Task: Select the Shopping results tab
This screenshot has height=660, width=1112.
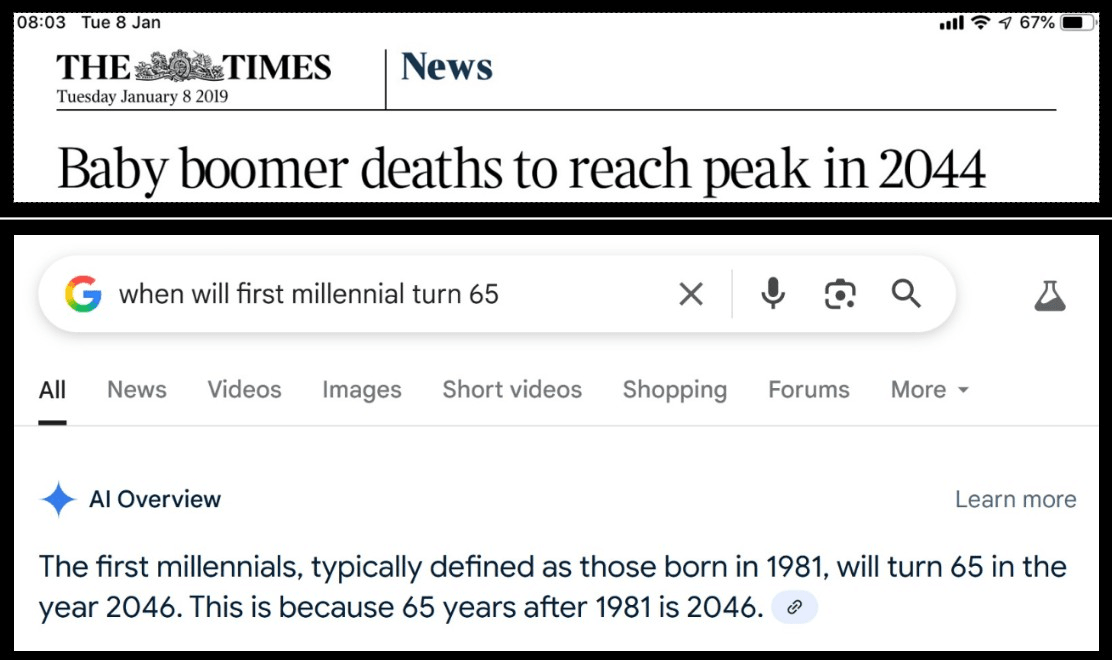Action: [674, 390]
